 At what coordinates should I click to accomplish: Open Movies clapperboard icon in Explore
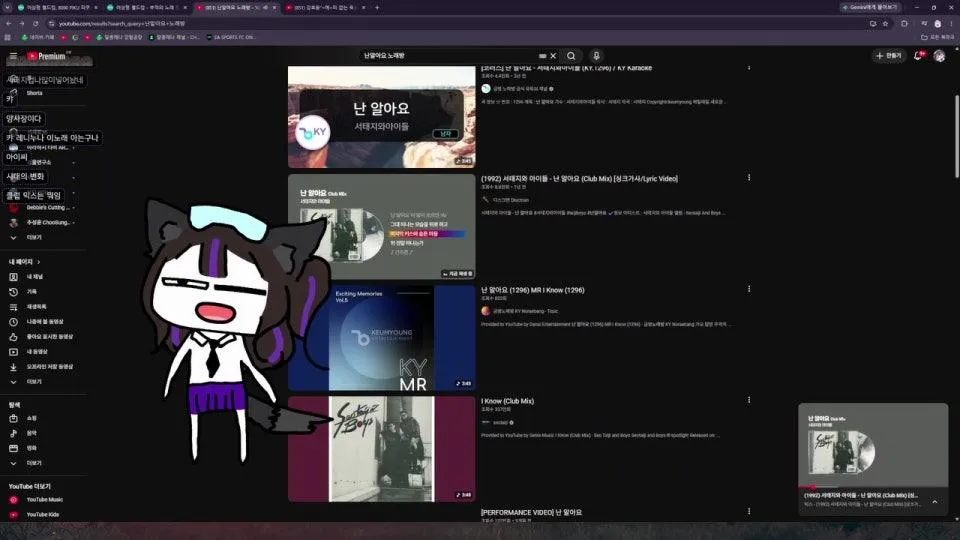pyautogui.click(x=13, y=448)
